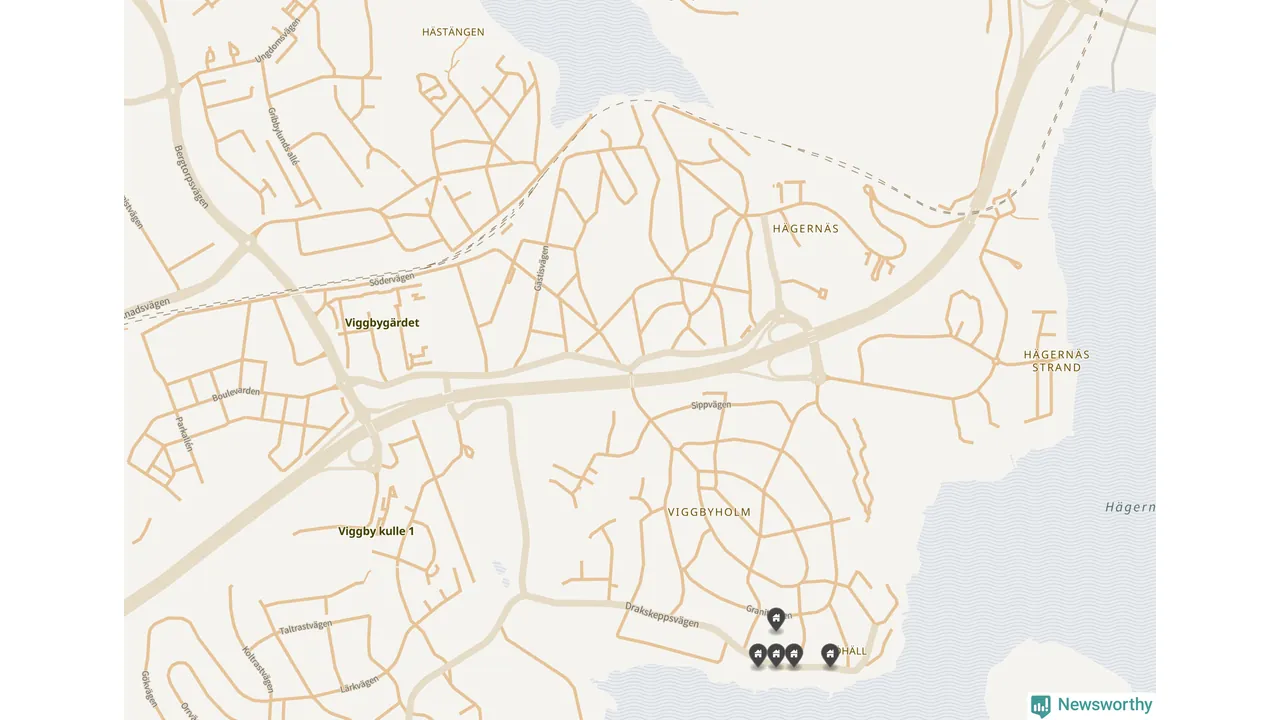Click the HÄGERNÄS district label

[x=806, y=229]
